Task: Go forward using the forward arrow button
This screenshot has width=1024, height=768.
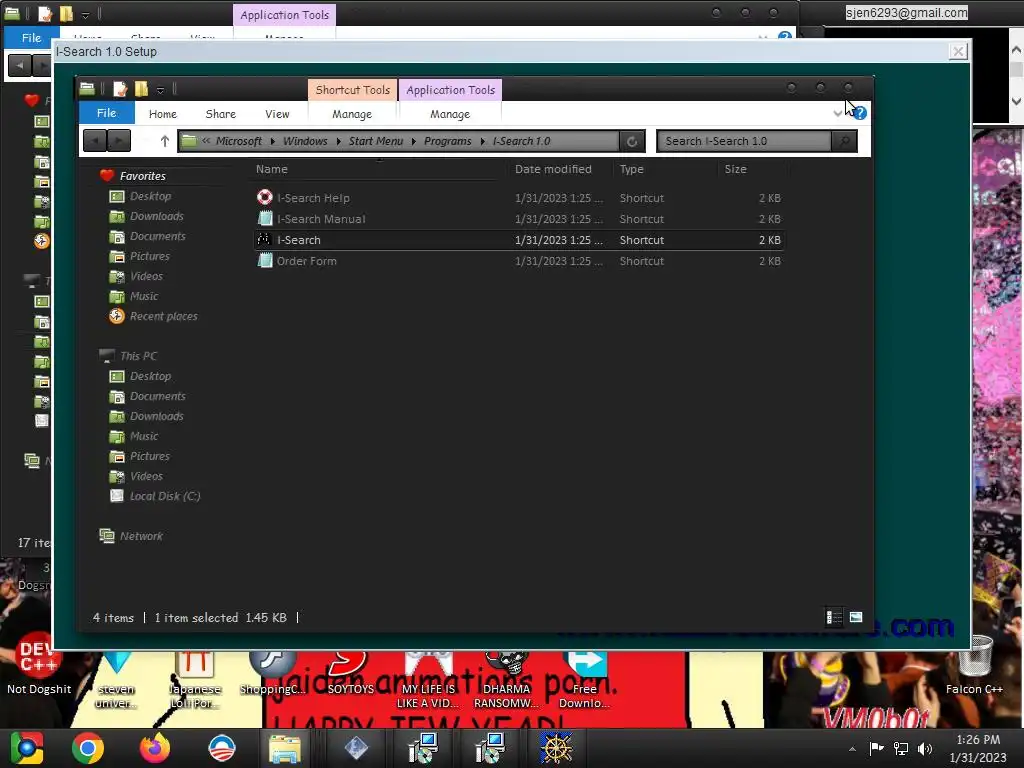Action: (119, 140)
